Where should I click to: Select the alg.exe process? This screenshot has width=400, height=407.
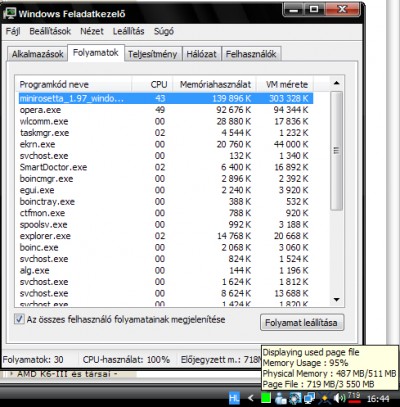click(x=165, y=270)
